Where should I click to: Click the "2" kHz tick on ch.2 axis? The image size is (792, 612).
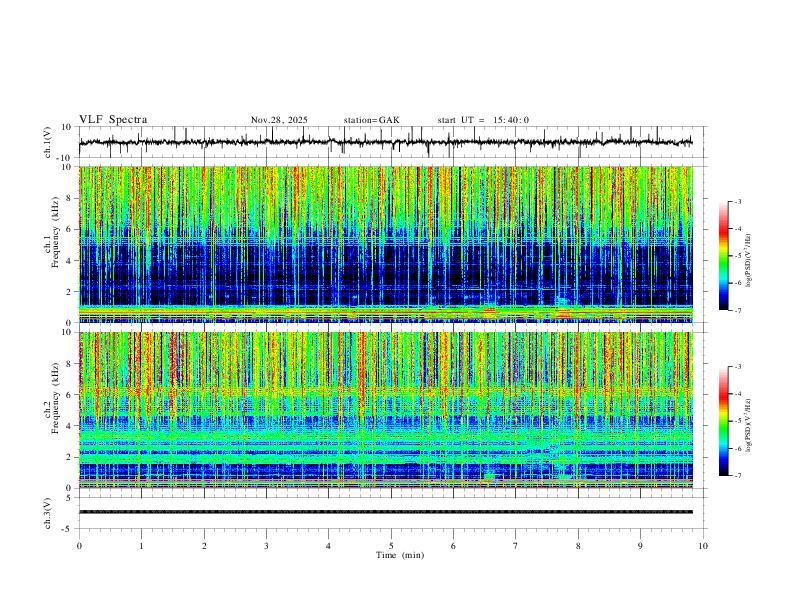click(x=69, y=457)
